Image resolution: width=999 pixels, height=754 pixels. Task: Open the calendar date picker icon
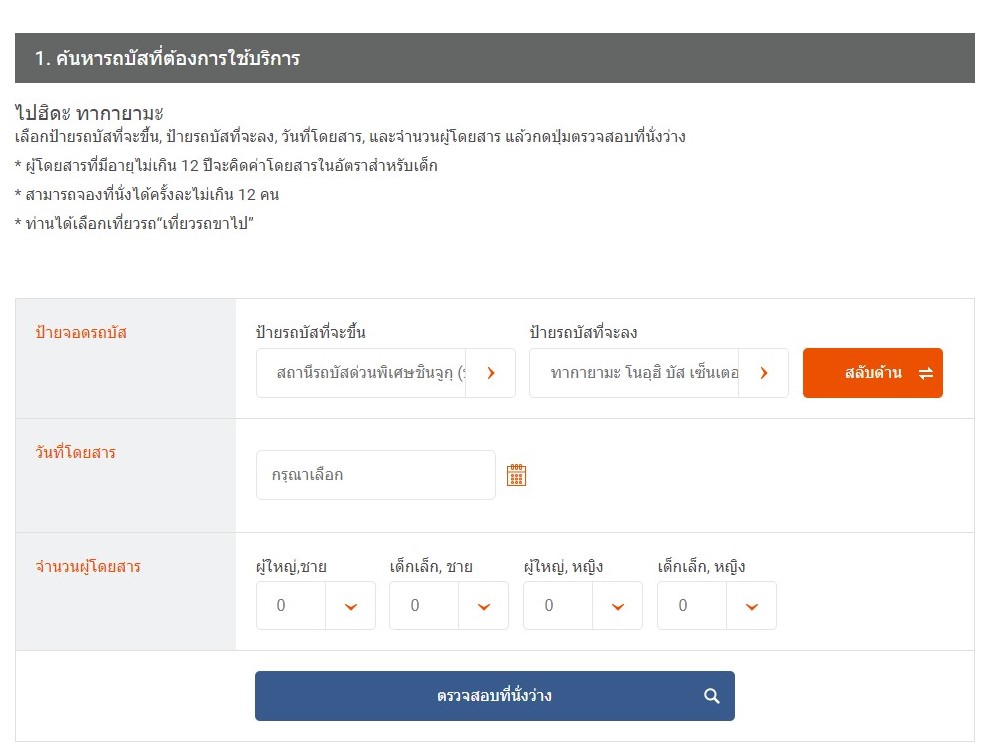click(516, 475)
